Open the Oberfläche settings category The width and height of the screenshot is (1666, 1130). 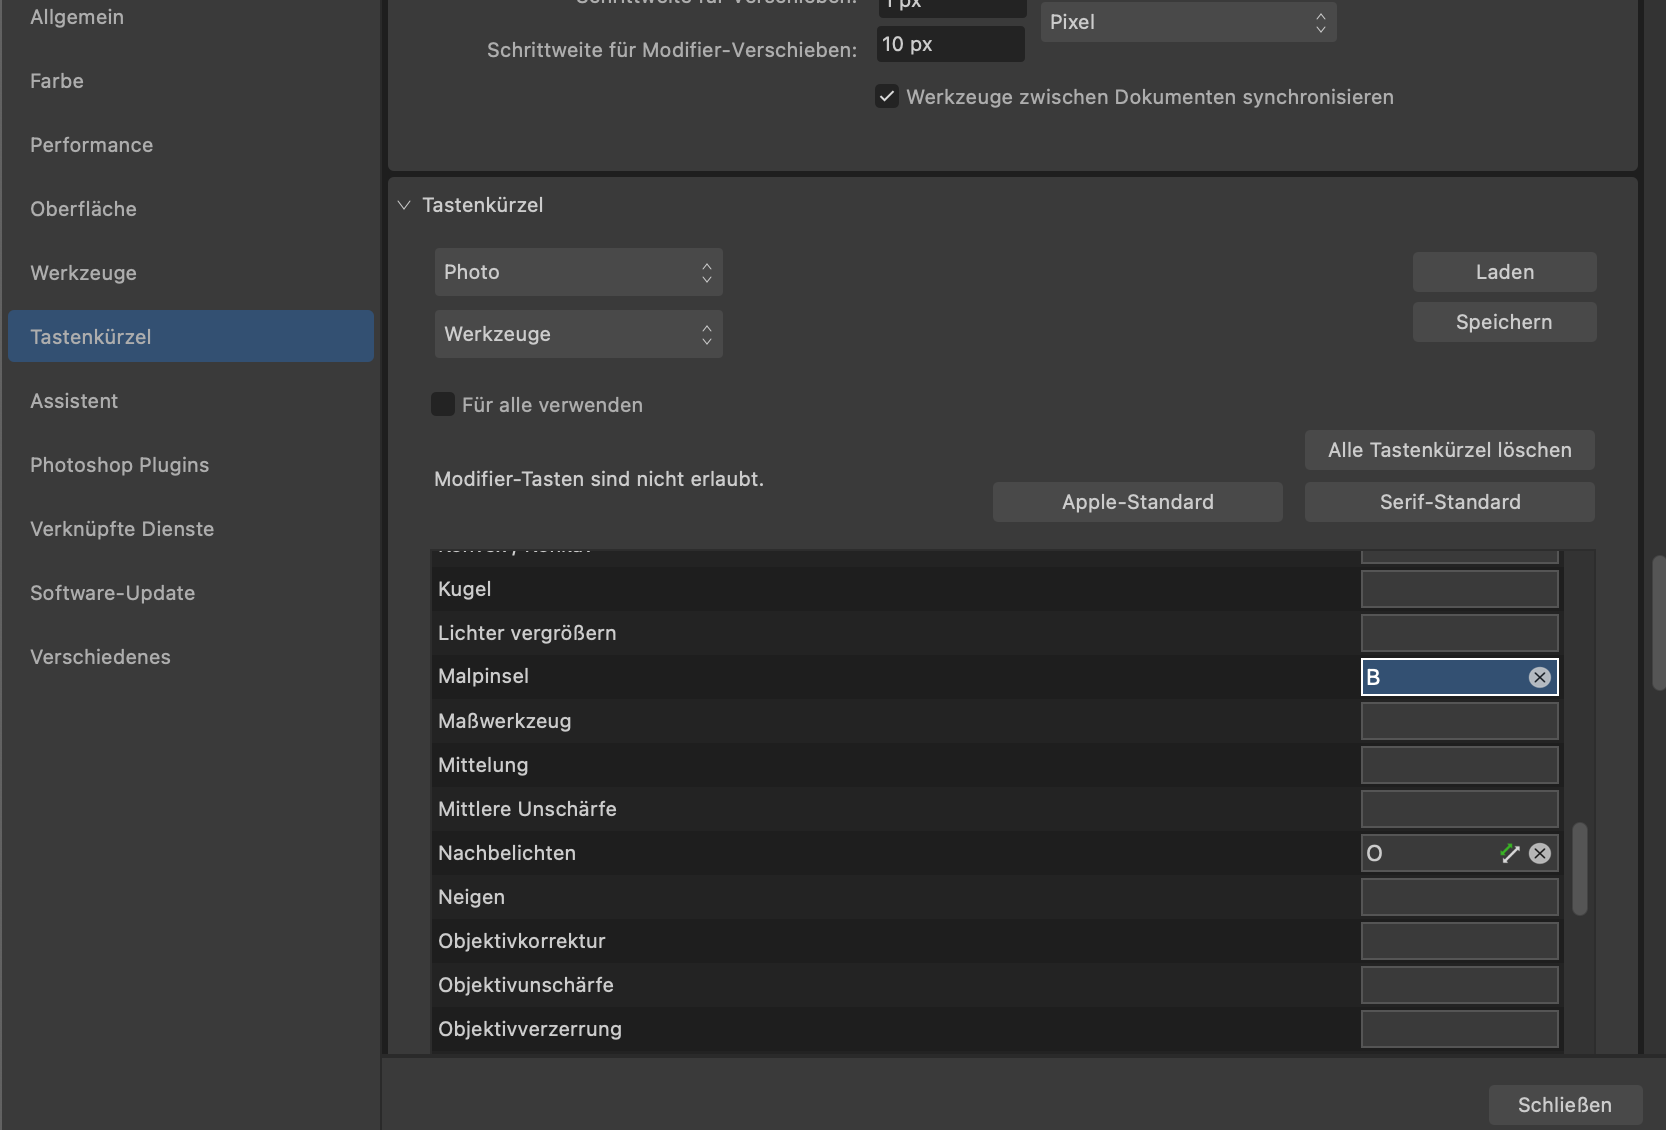(190, 209)
